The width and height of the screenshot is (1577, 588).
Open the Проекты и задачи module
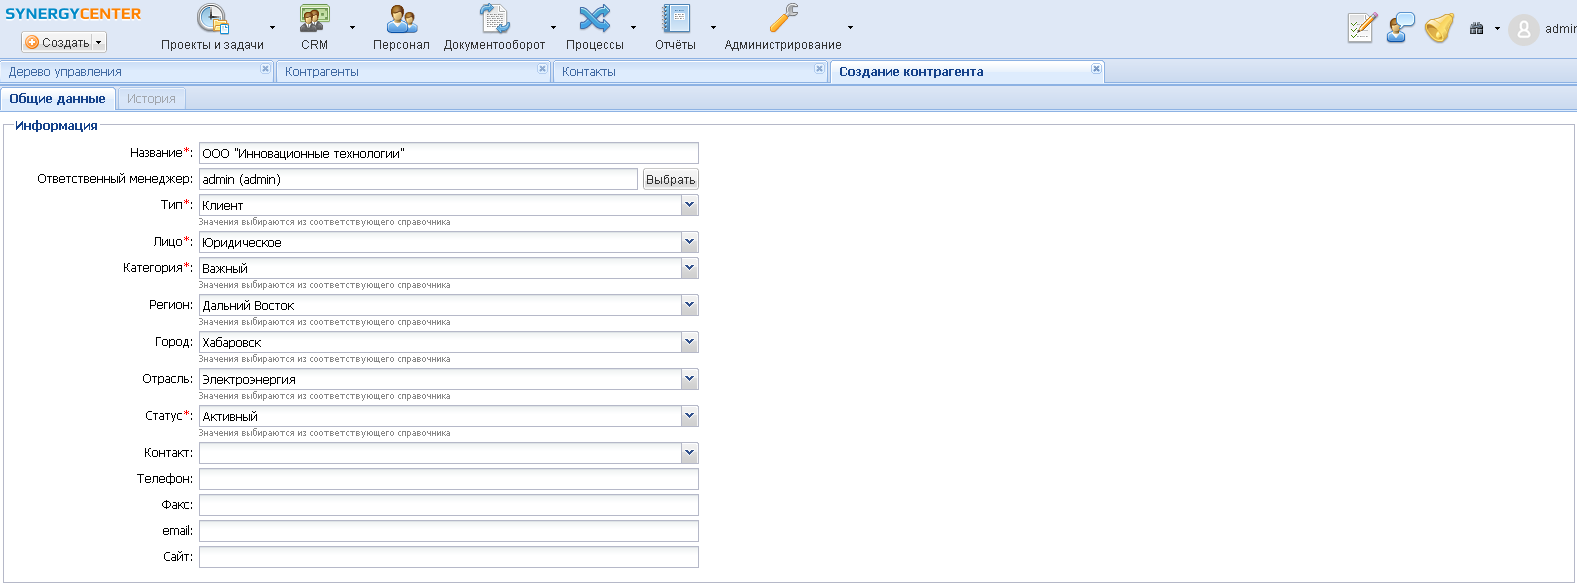pyautogui.click(x=212, y=20)
